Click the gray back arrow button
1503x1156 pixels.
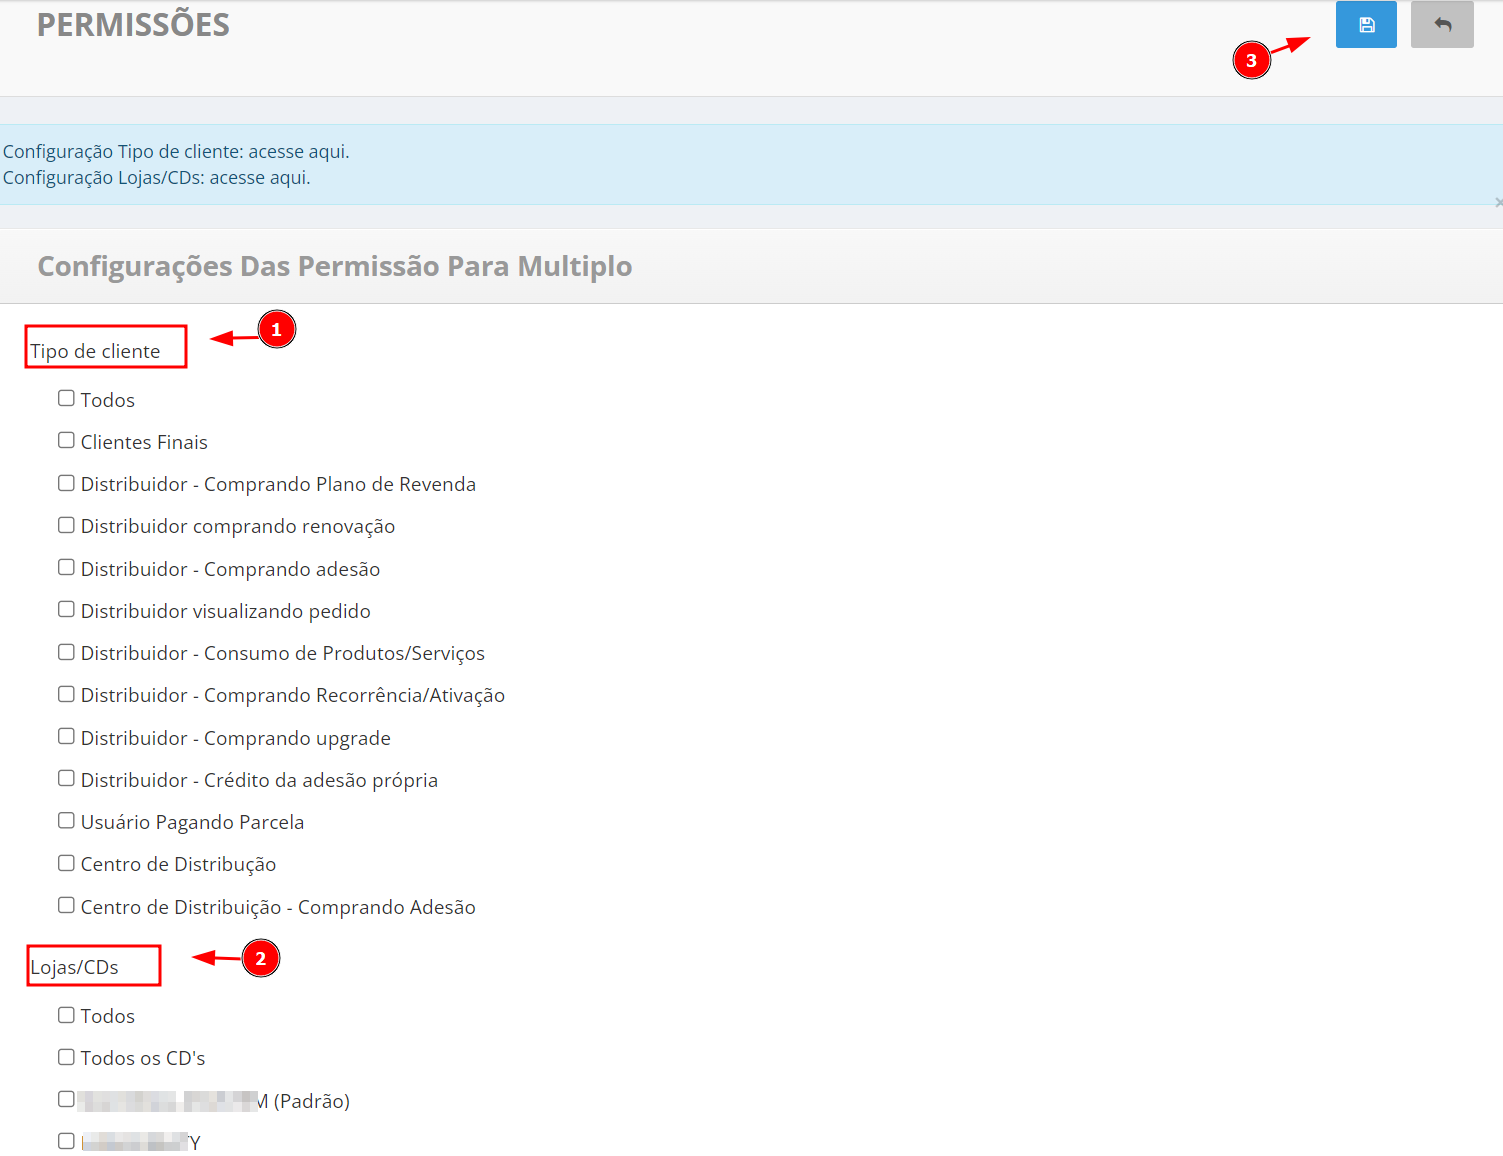tap(1441, 25)
